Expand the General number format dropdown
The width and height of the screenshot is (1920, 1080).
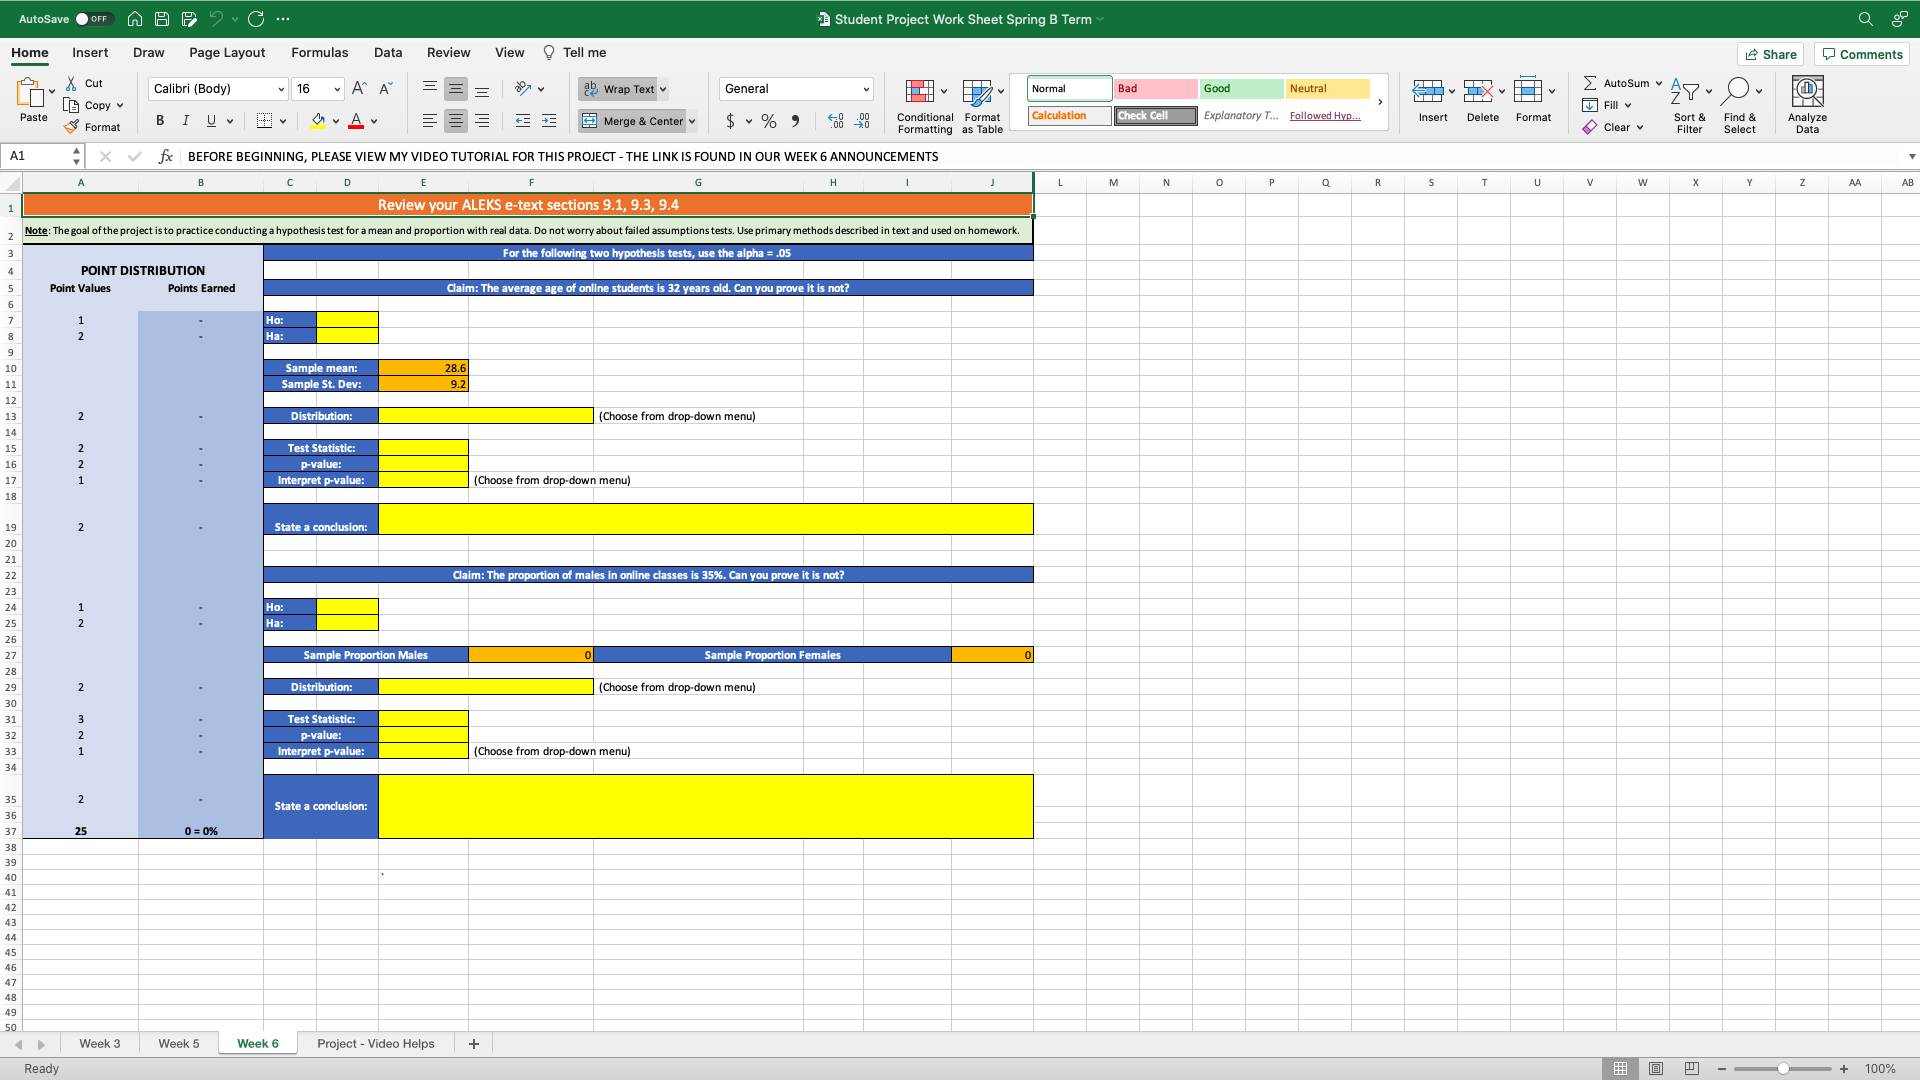coord(866,89)
